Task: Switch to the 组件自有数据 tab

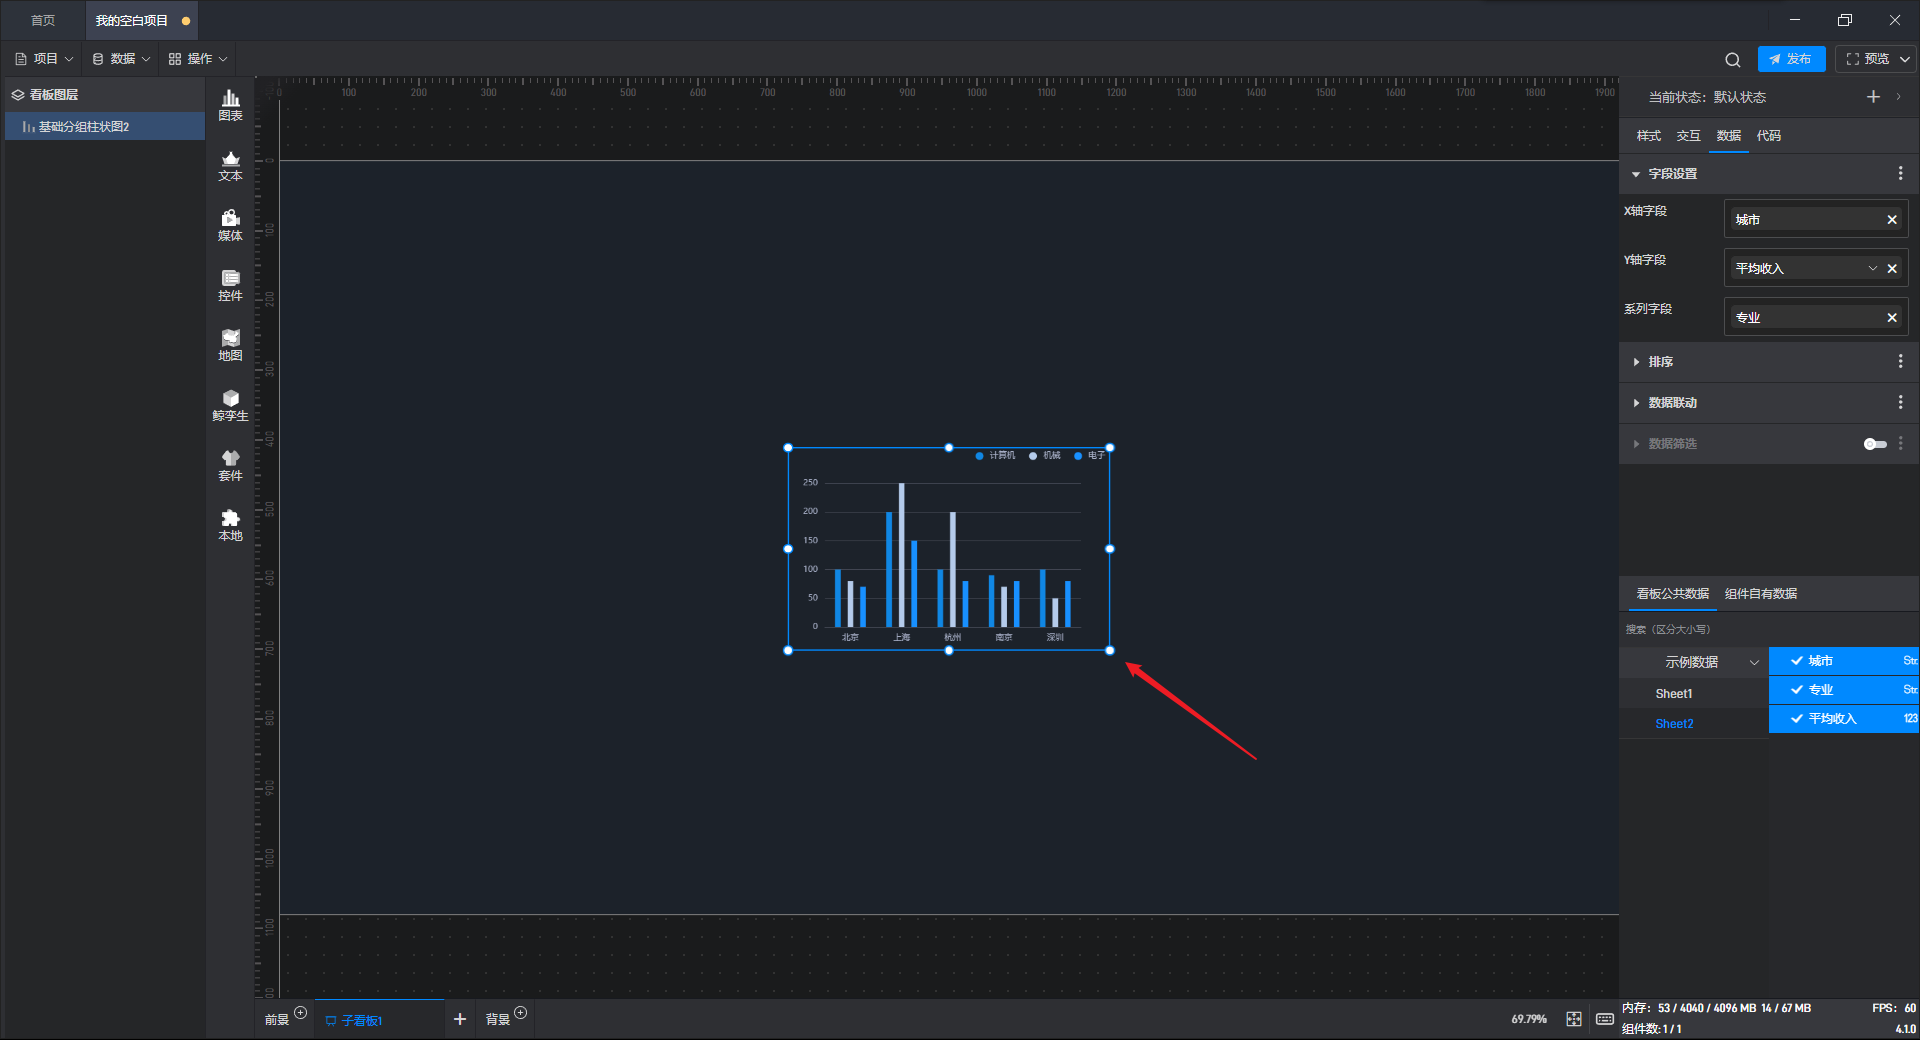Action: pos(1760,594)
